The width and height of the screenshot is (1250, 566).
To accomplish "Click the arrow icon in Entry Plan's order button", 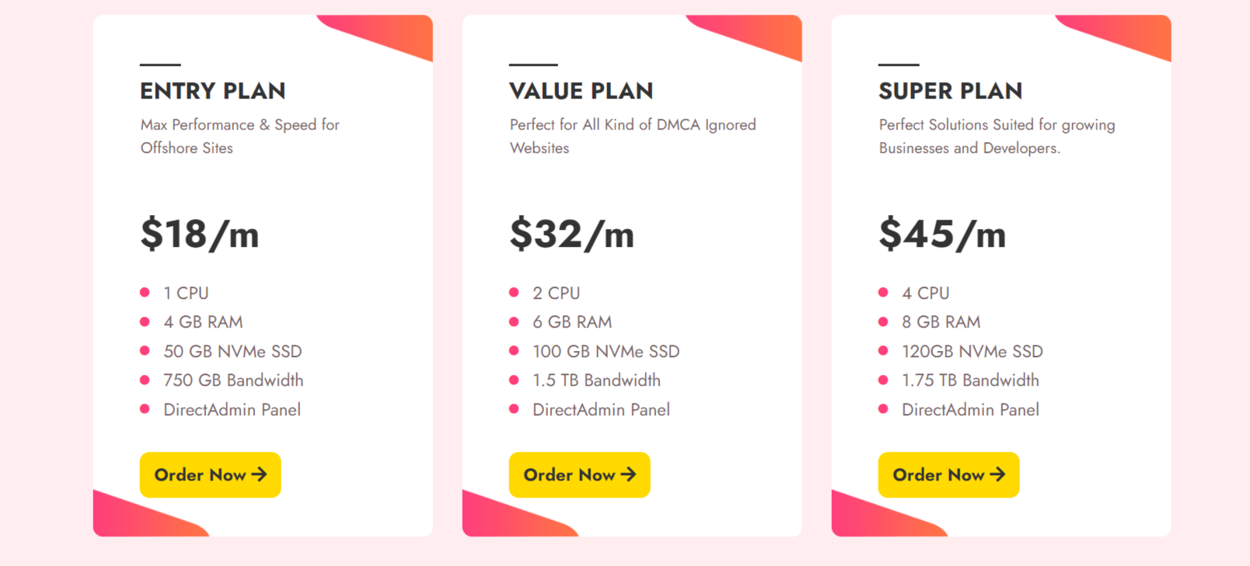I will tap(259, 475).
